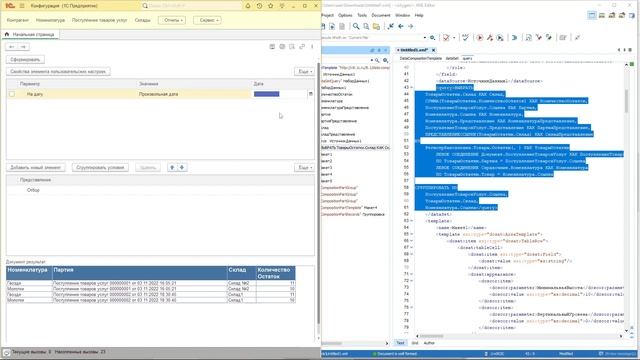
Task: Select the first perspective icon at XML editor top right
Action: click(592, 15)
